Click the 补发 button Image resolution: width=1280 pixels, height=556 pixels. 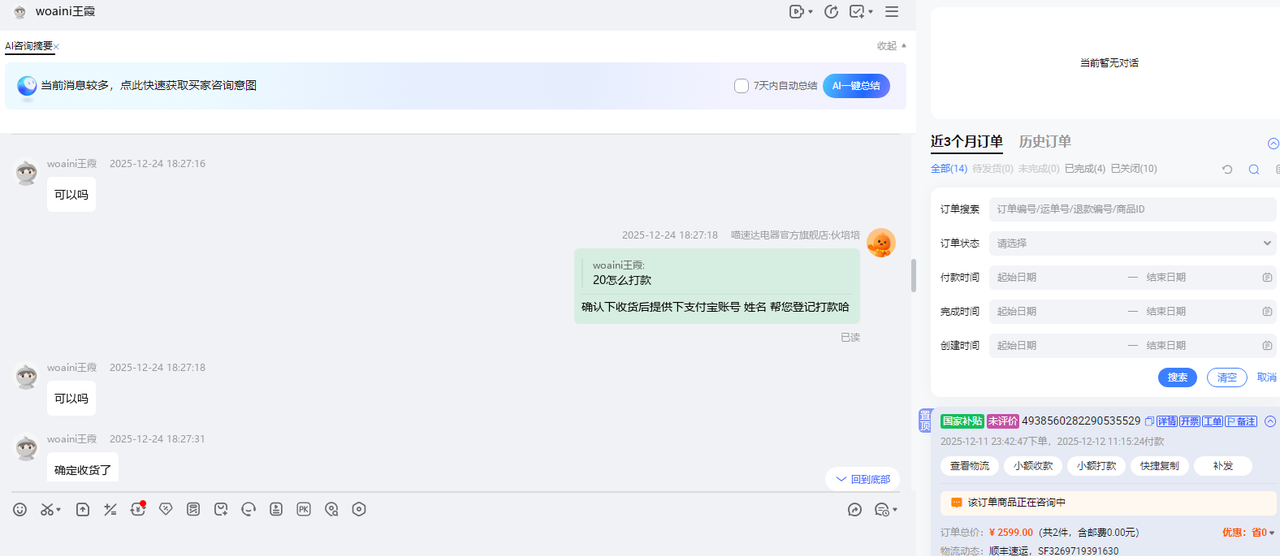click(1223, 466)
